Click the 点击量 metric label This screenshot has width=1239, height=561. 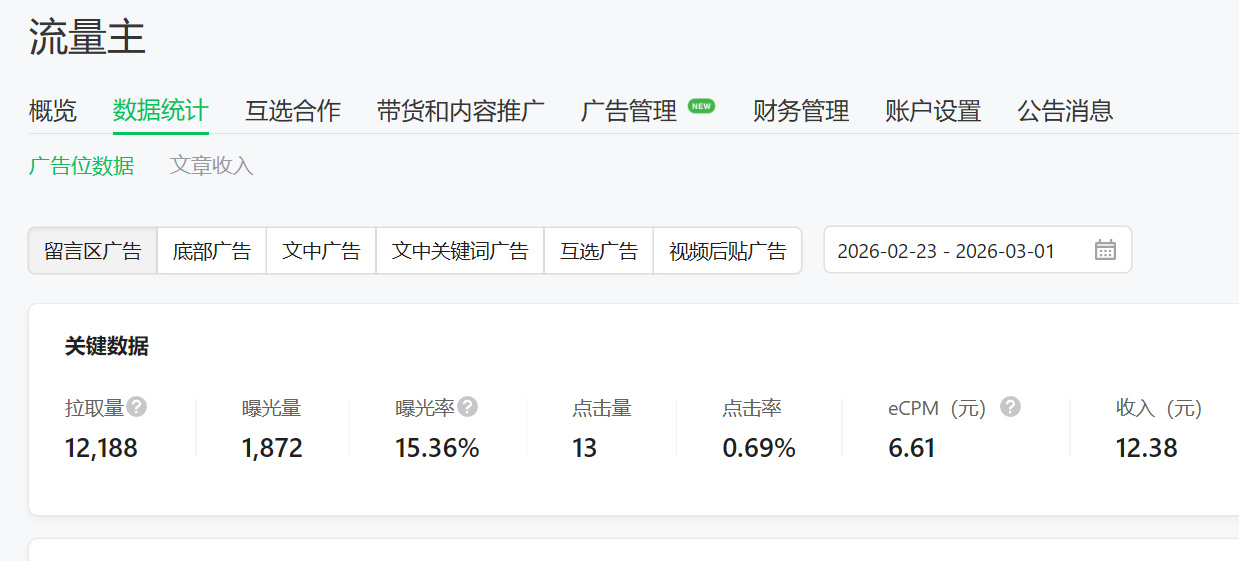pos(602,408)
